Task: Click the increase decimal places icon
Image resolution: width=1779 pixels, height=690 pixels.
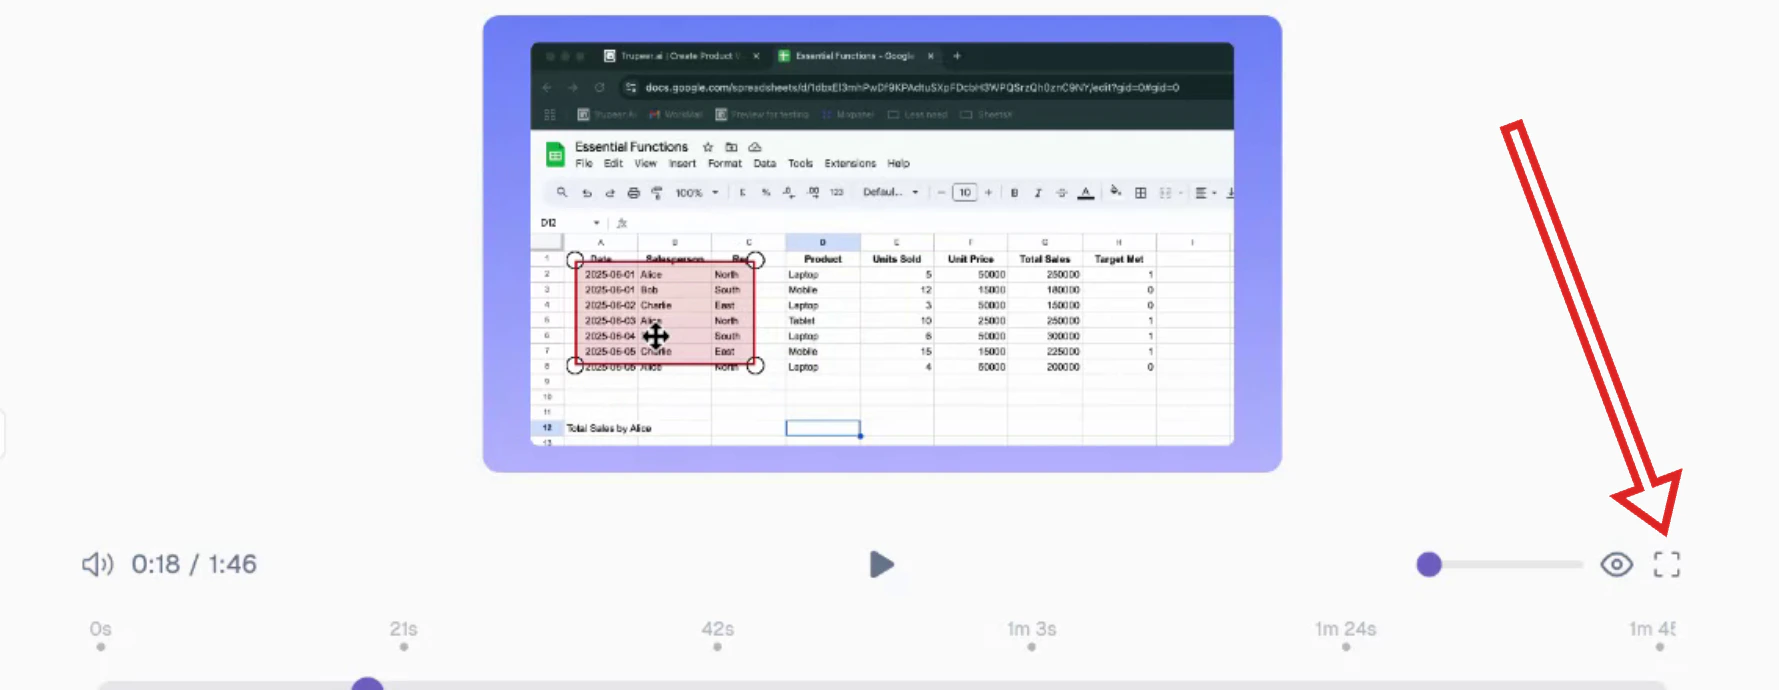Action: (813, 192)
